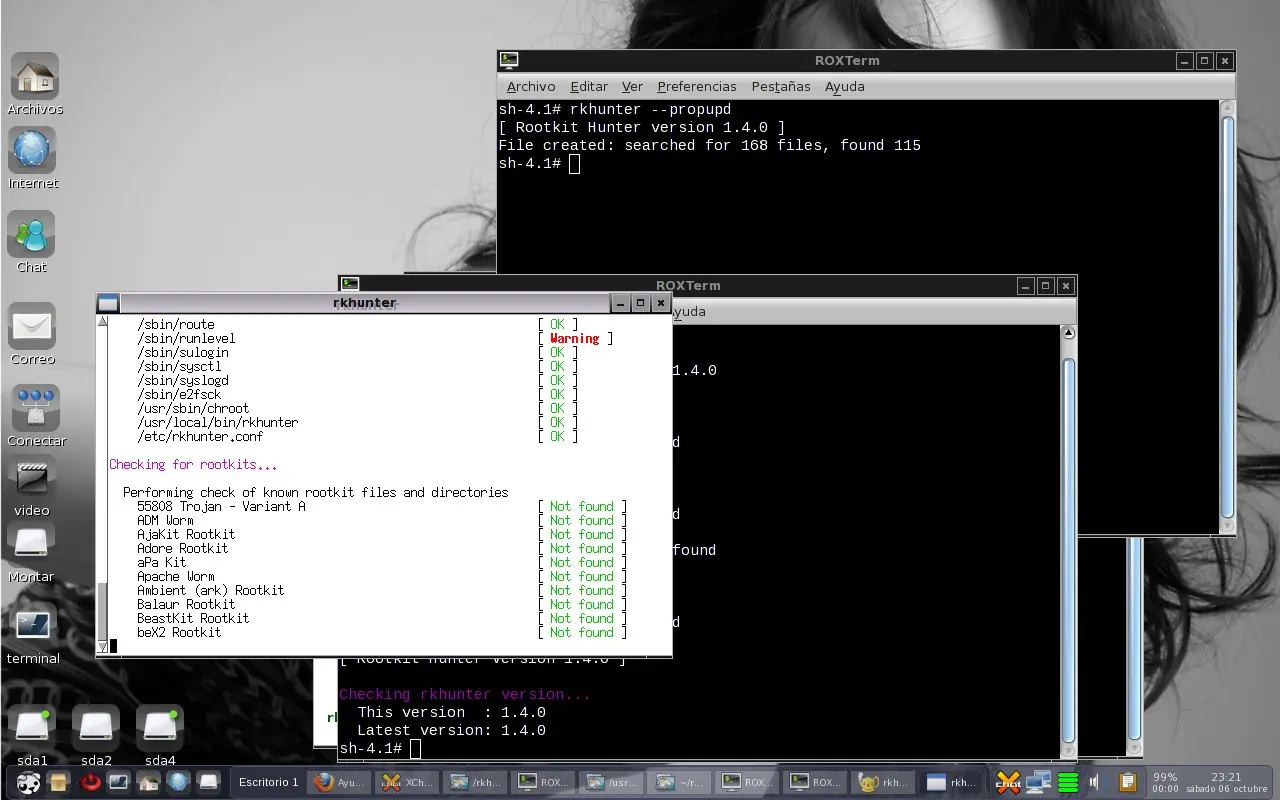Open Ver menu in top ROXTerm
The height and width of the screenshot is (800, 1280).
pyautogui.click(x=632, y=87)
